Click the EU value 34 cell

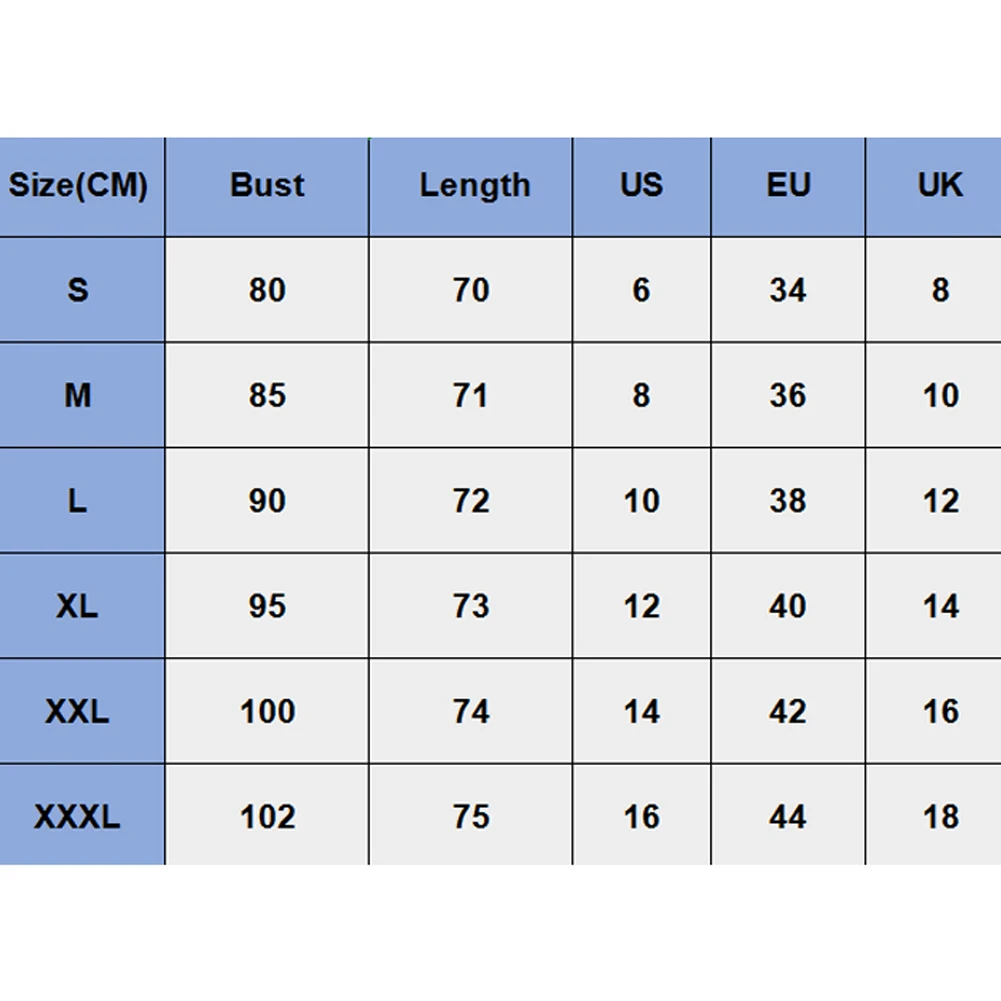(788, 290)
